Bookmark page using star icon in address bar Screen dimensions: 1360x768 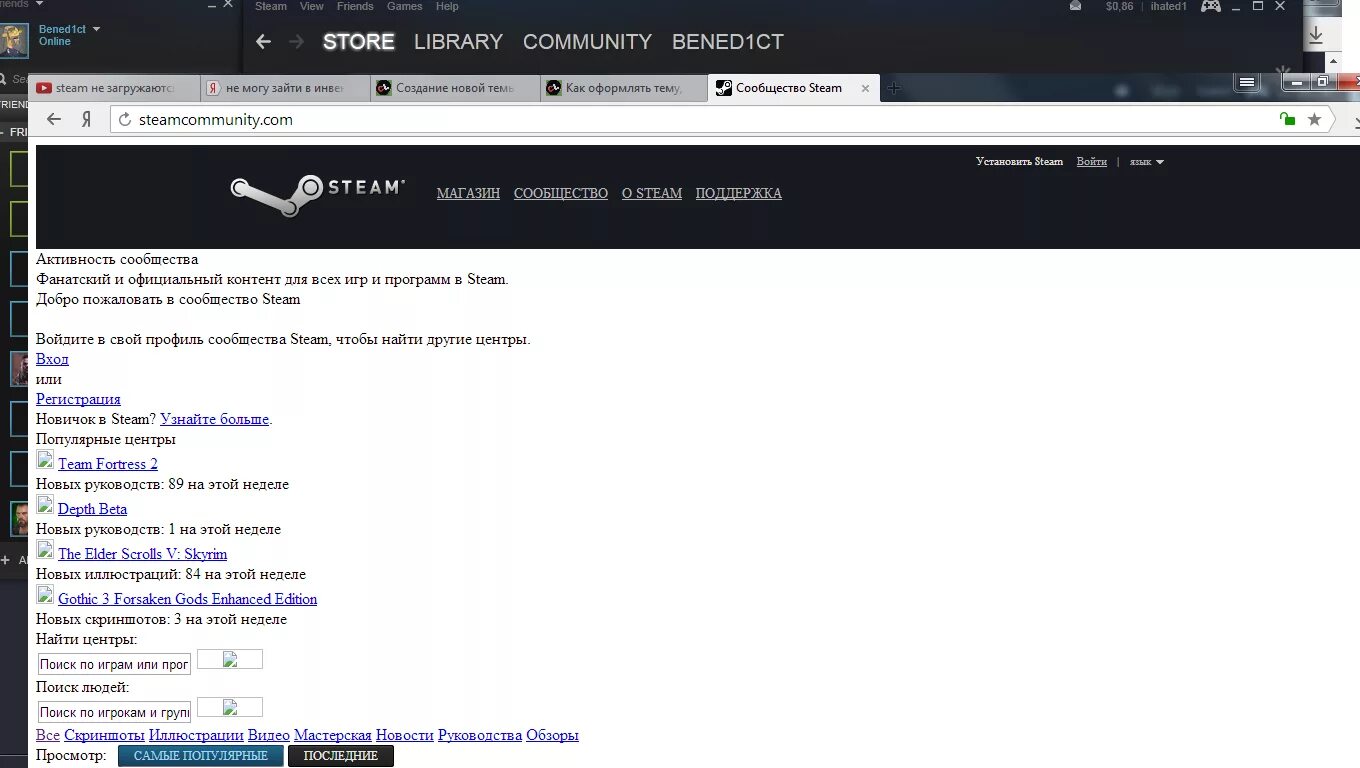pyautogui.click(x=1314, y=119)
